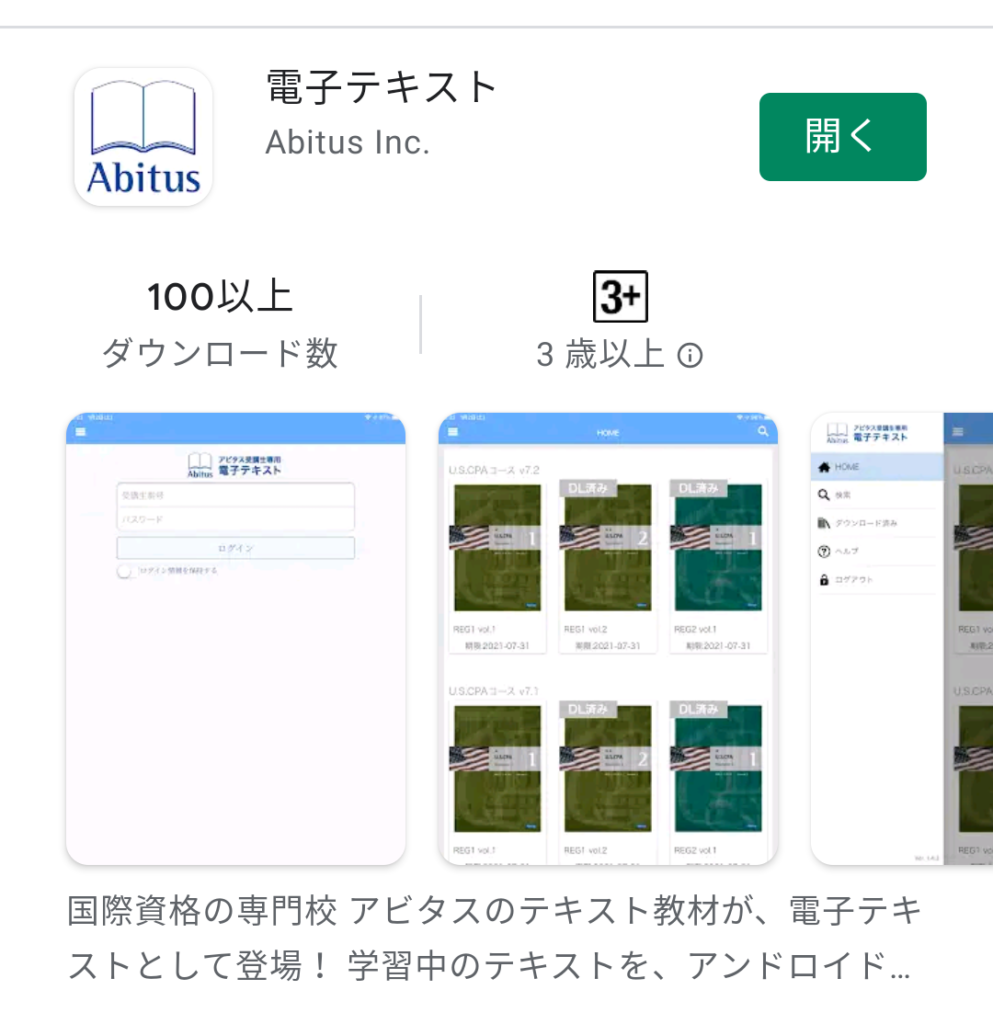Click the Abitus app icon
993x1024 pixels.
point(144,137)
